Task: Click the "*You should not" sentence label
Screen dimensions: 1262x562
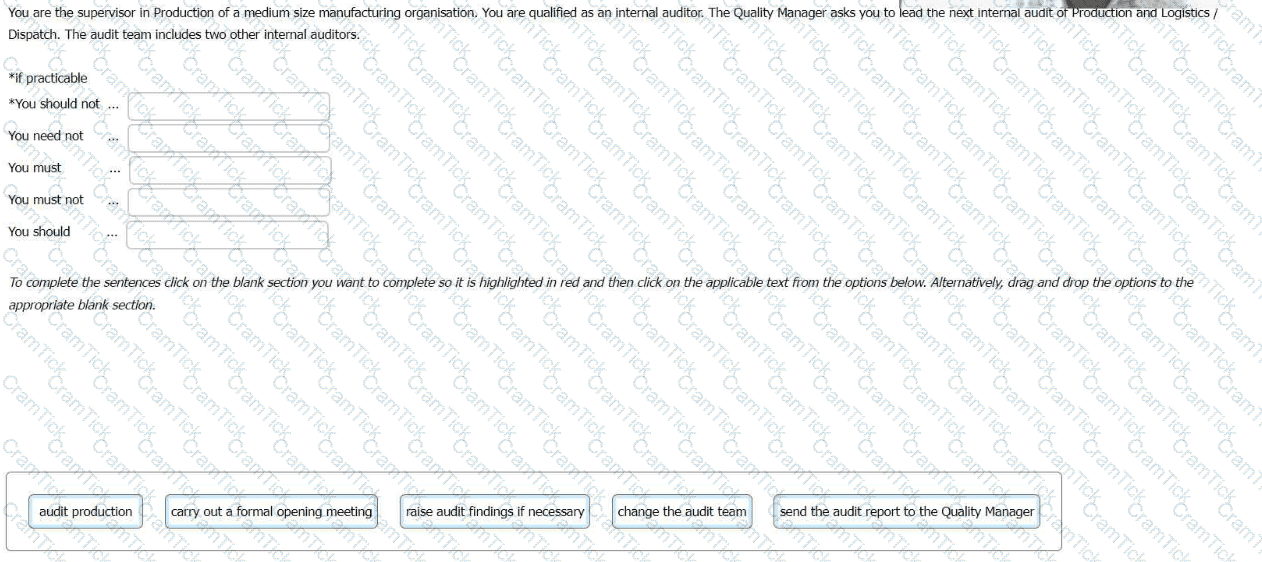Action: tap(54, 104)
